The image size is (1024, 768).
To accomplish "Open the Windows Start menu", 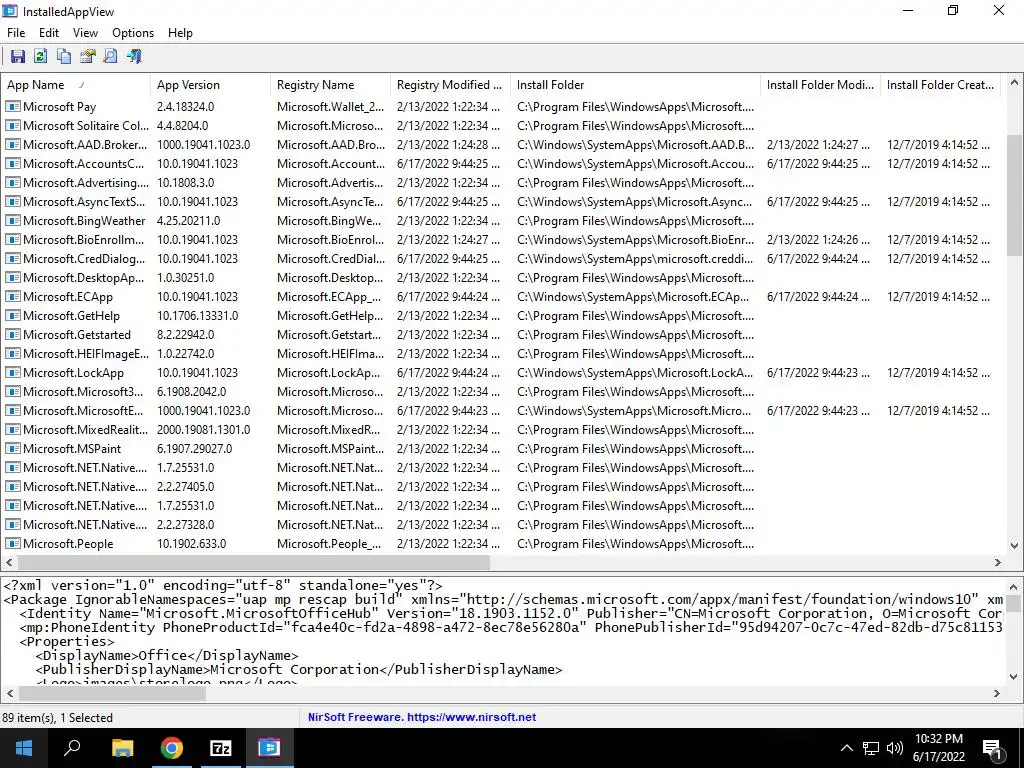I will (x=24, y=748).
